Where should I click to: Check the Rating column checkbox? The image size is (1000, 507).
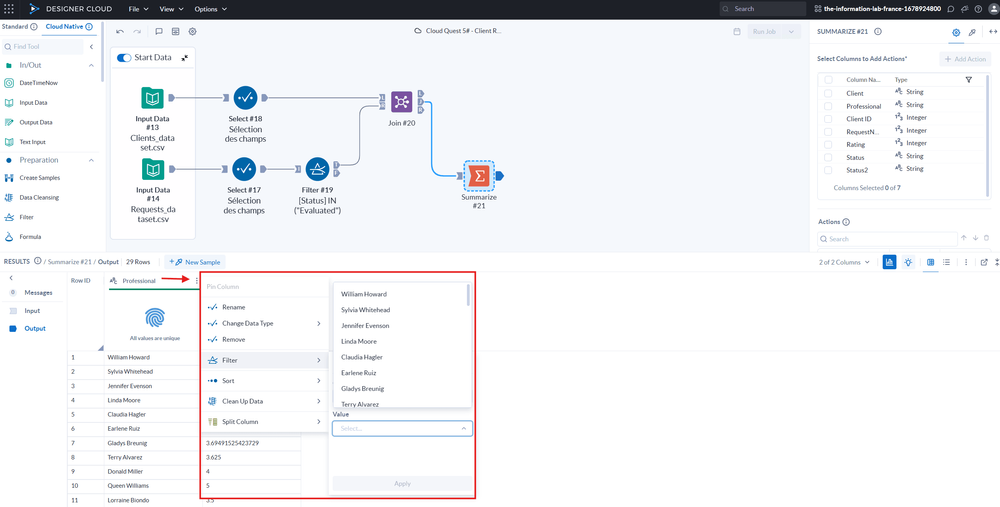click(828, 144)
